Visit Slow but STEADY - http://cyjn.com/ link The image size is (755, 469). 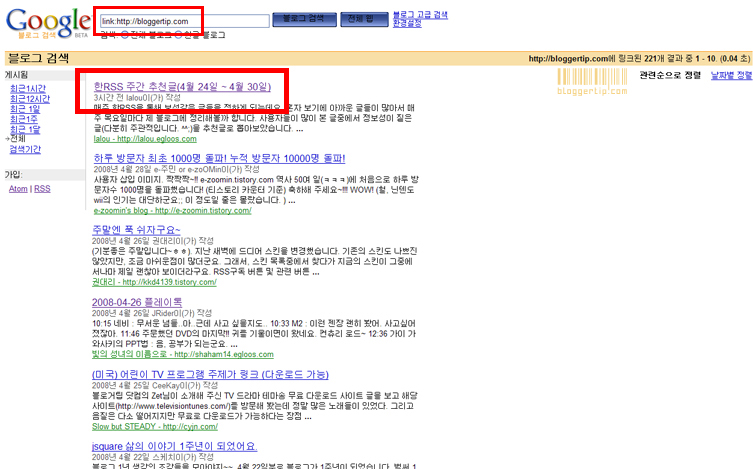pos(155,427)
